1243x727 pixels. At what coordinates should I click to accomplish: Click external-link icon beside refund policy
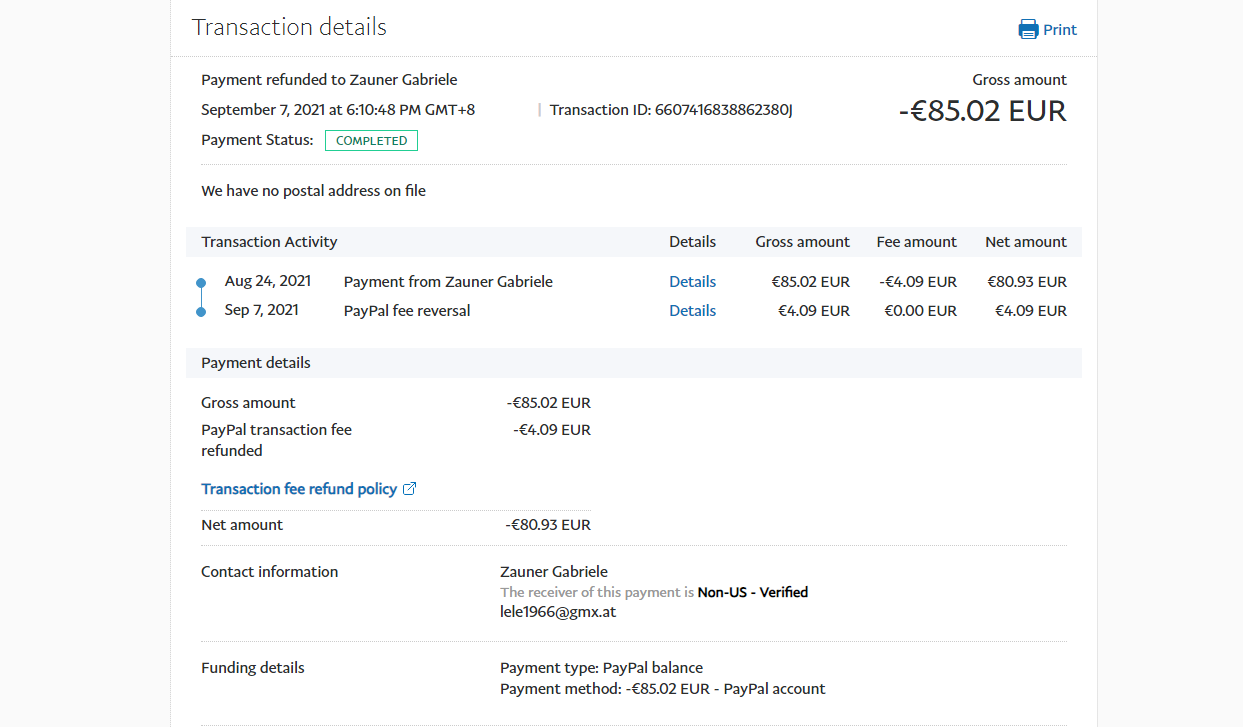tap(409, 489)
